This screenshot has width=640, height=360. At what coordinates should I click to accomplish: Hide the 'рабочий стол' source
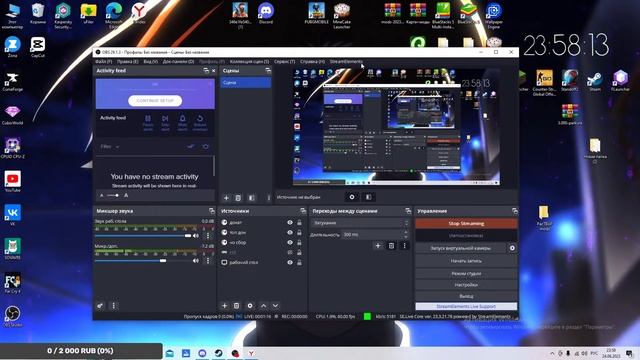290,262
